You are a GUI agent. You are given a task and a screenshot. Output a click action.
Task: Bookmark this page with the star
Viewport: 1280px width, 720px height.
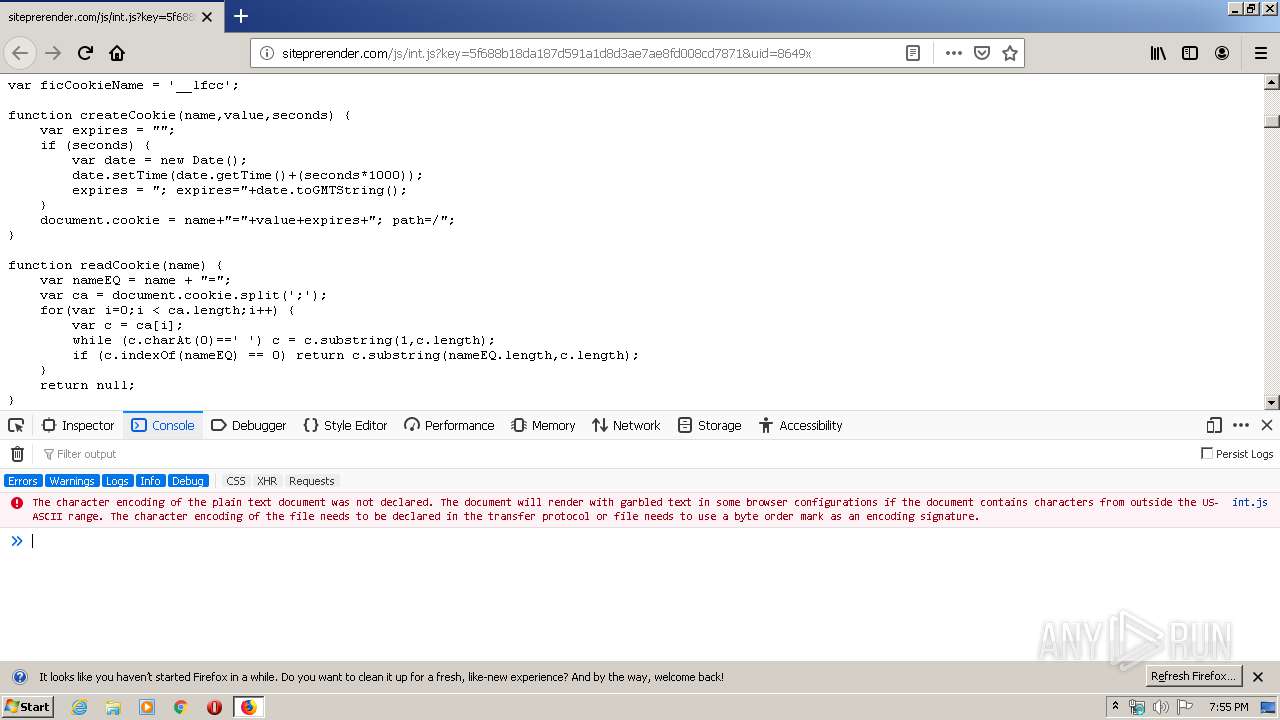click(x=1010, y=53)
